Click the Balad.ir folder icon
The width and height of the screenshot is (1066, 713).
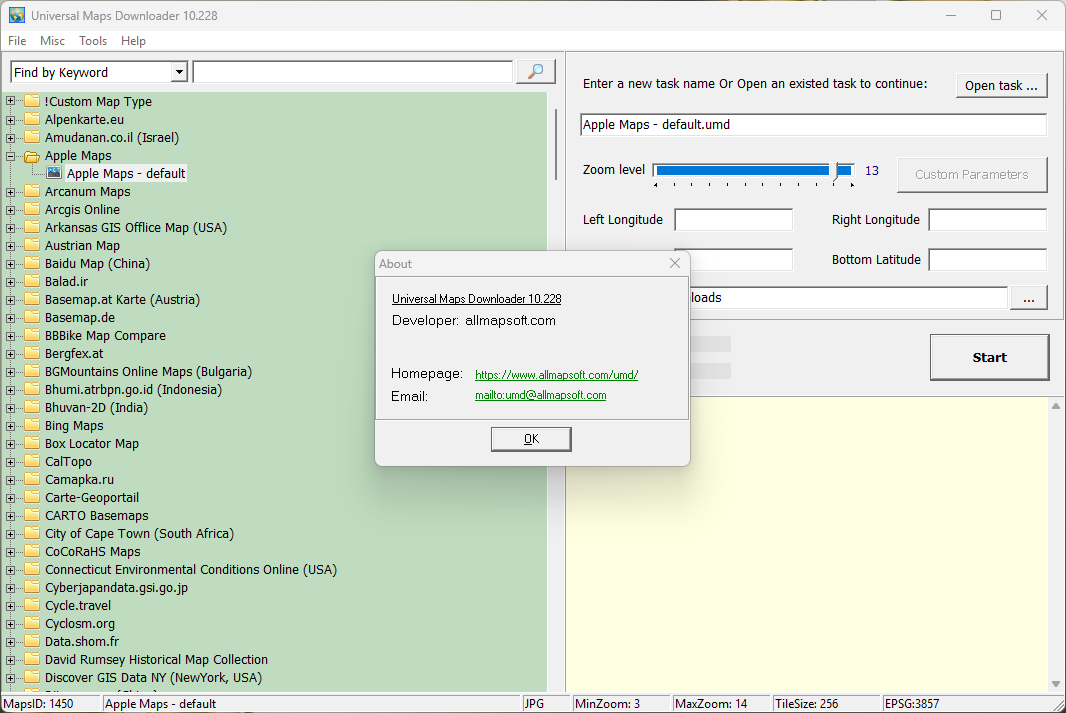(x=32, y=281)
